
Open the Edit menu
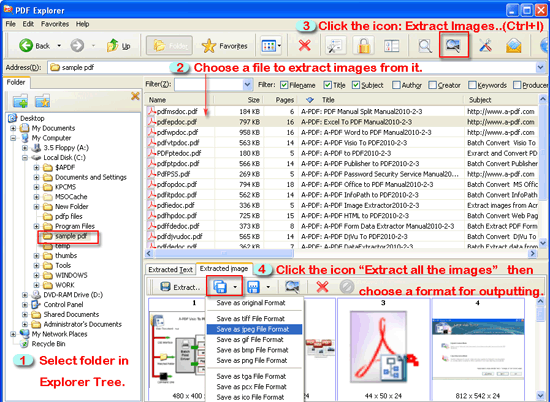[28, 24]
